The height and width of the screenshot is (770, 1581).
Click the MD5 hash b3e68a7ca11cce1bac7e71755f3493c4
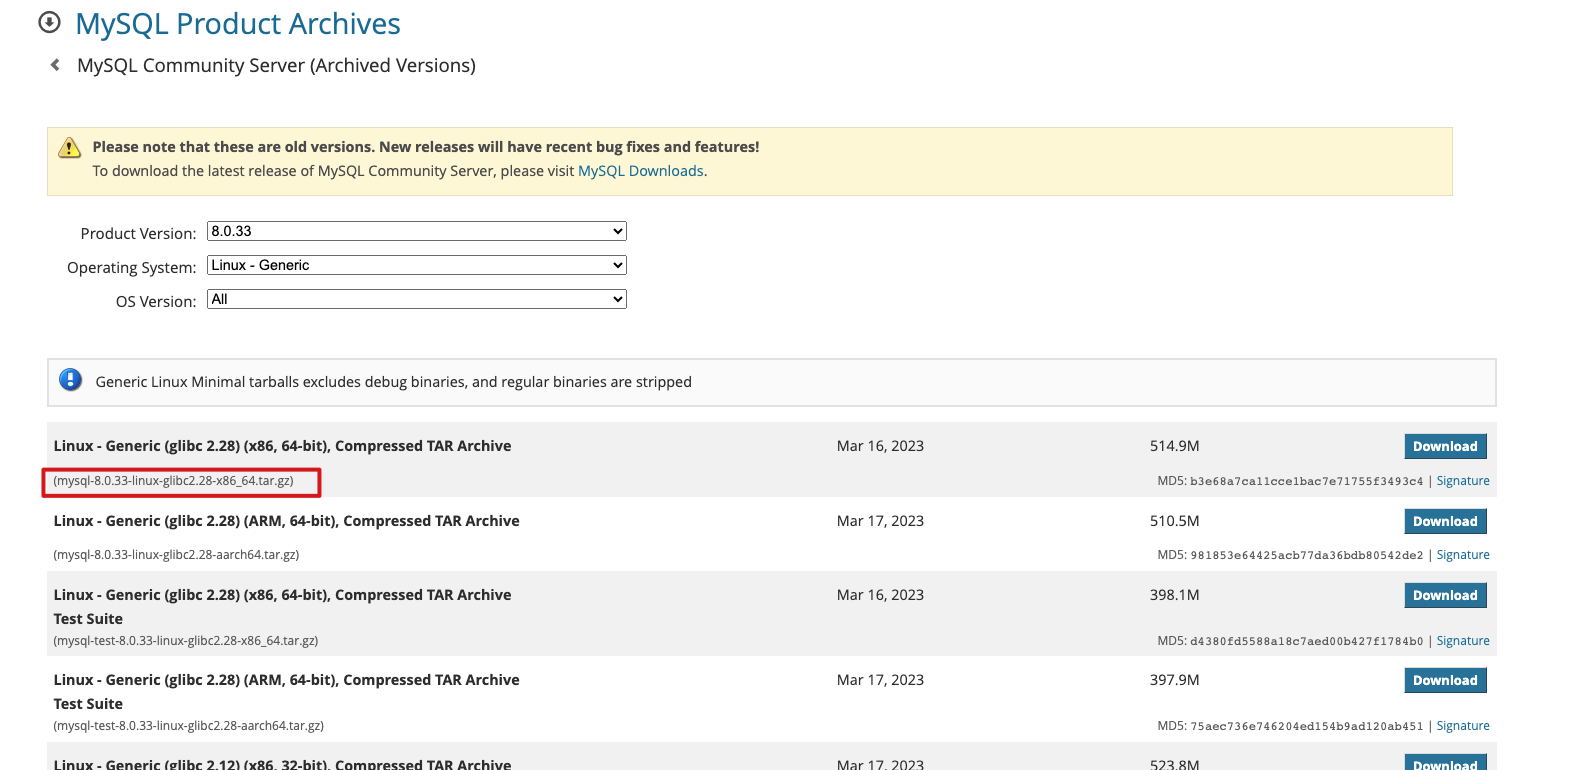click(x=1306, y=482)
